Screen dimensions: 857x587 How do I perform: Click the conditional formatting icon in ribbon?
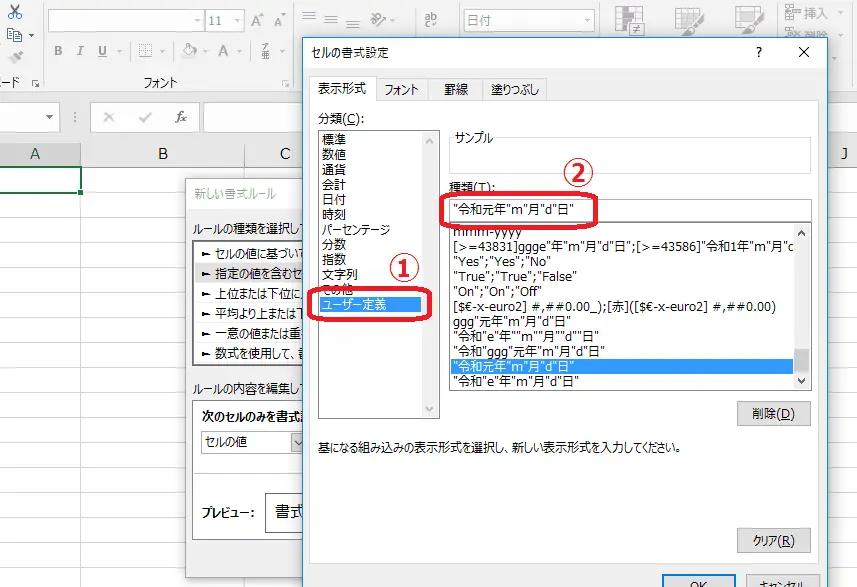point(629,20)
